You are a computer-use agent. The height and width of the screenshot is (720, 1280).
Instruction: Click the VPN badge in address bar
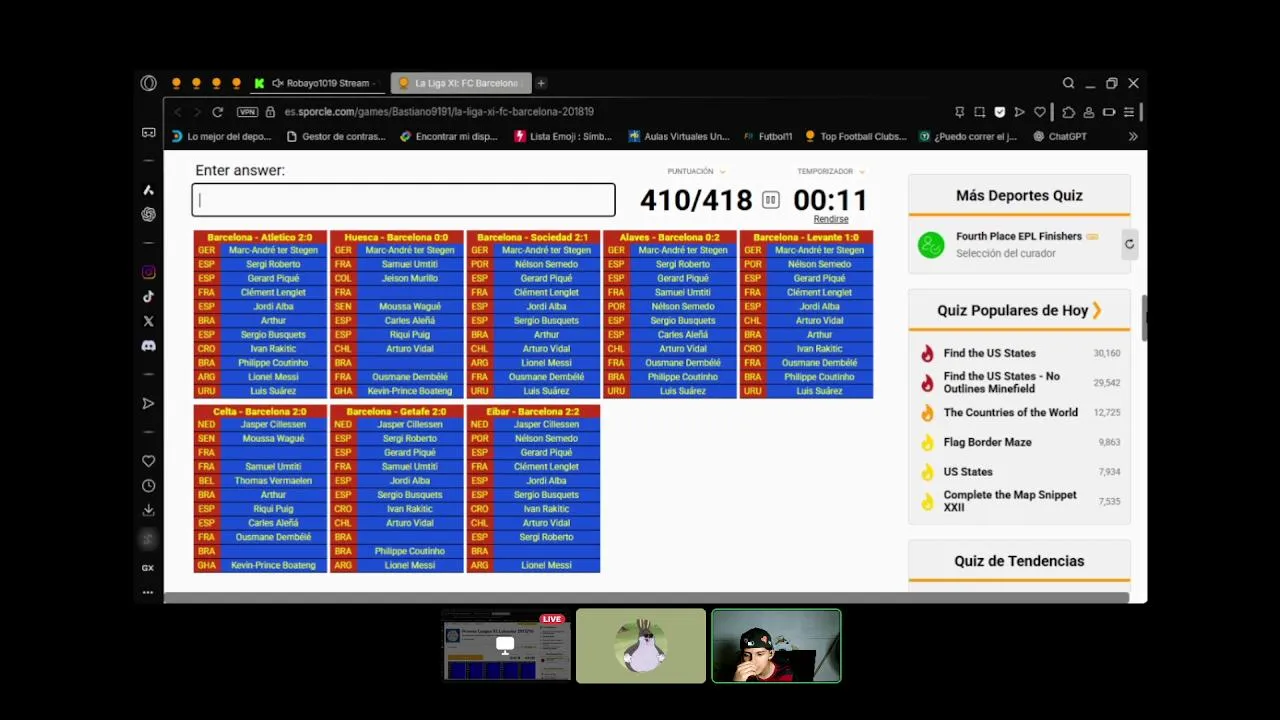tap(247, 112)
